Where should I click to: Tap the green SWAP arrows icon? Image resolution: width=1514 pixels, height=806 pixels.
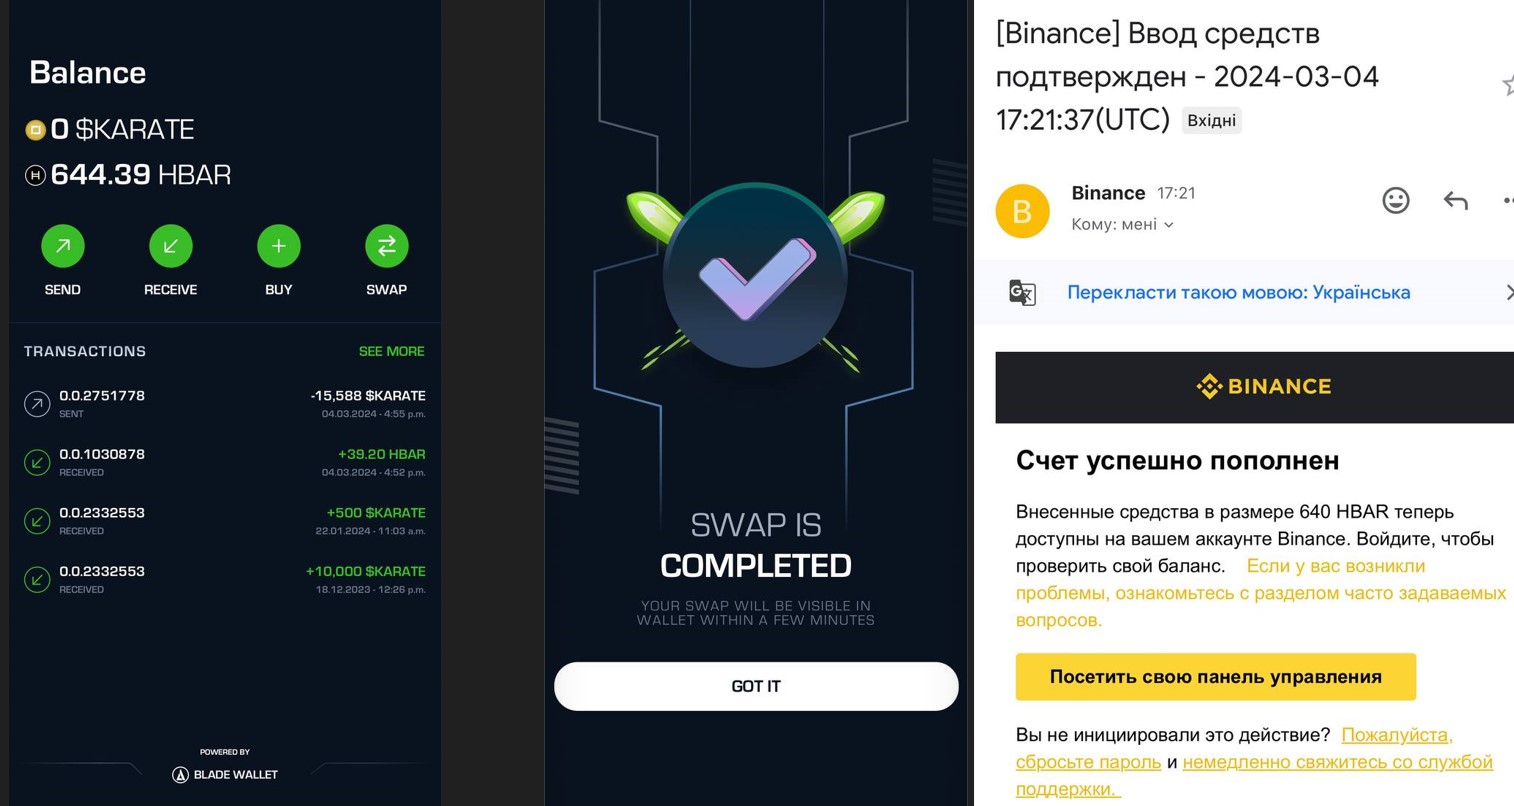pyautogui.click(x=387, y=246)
